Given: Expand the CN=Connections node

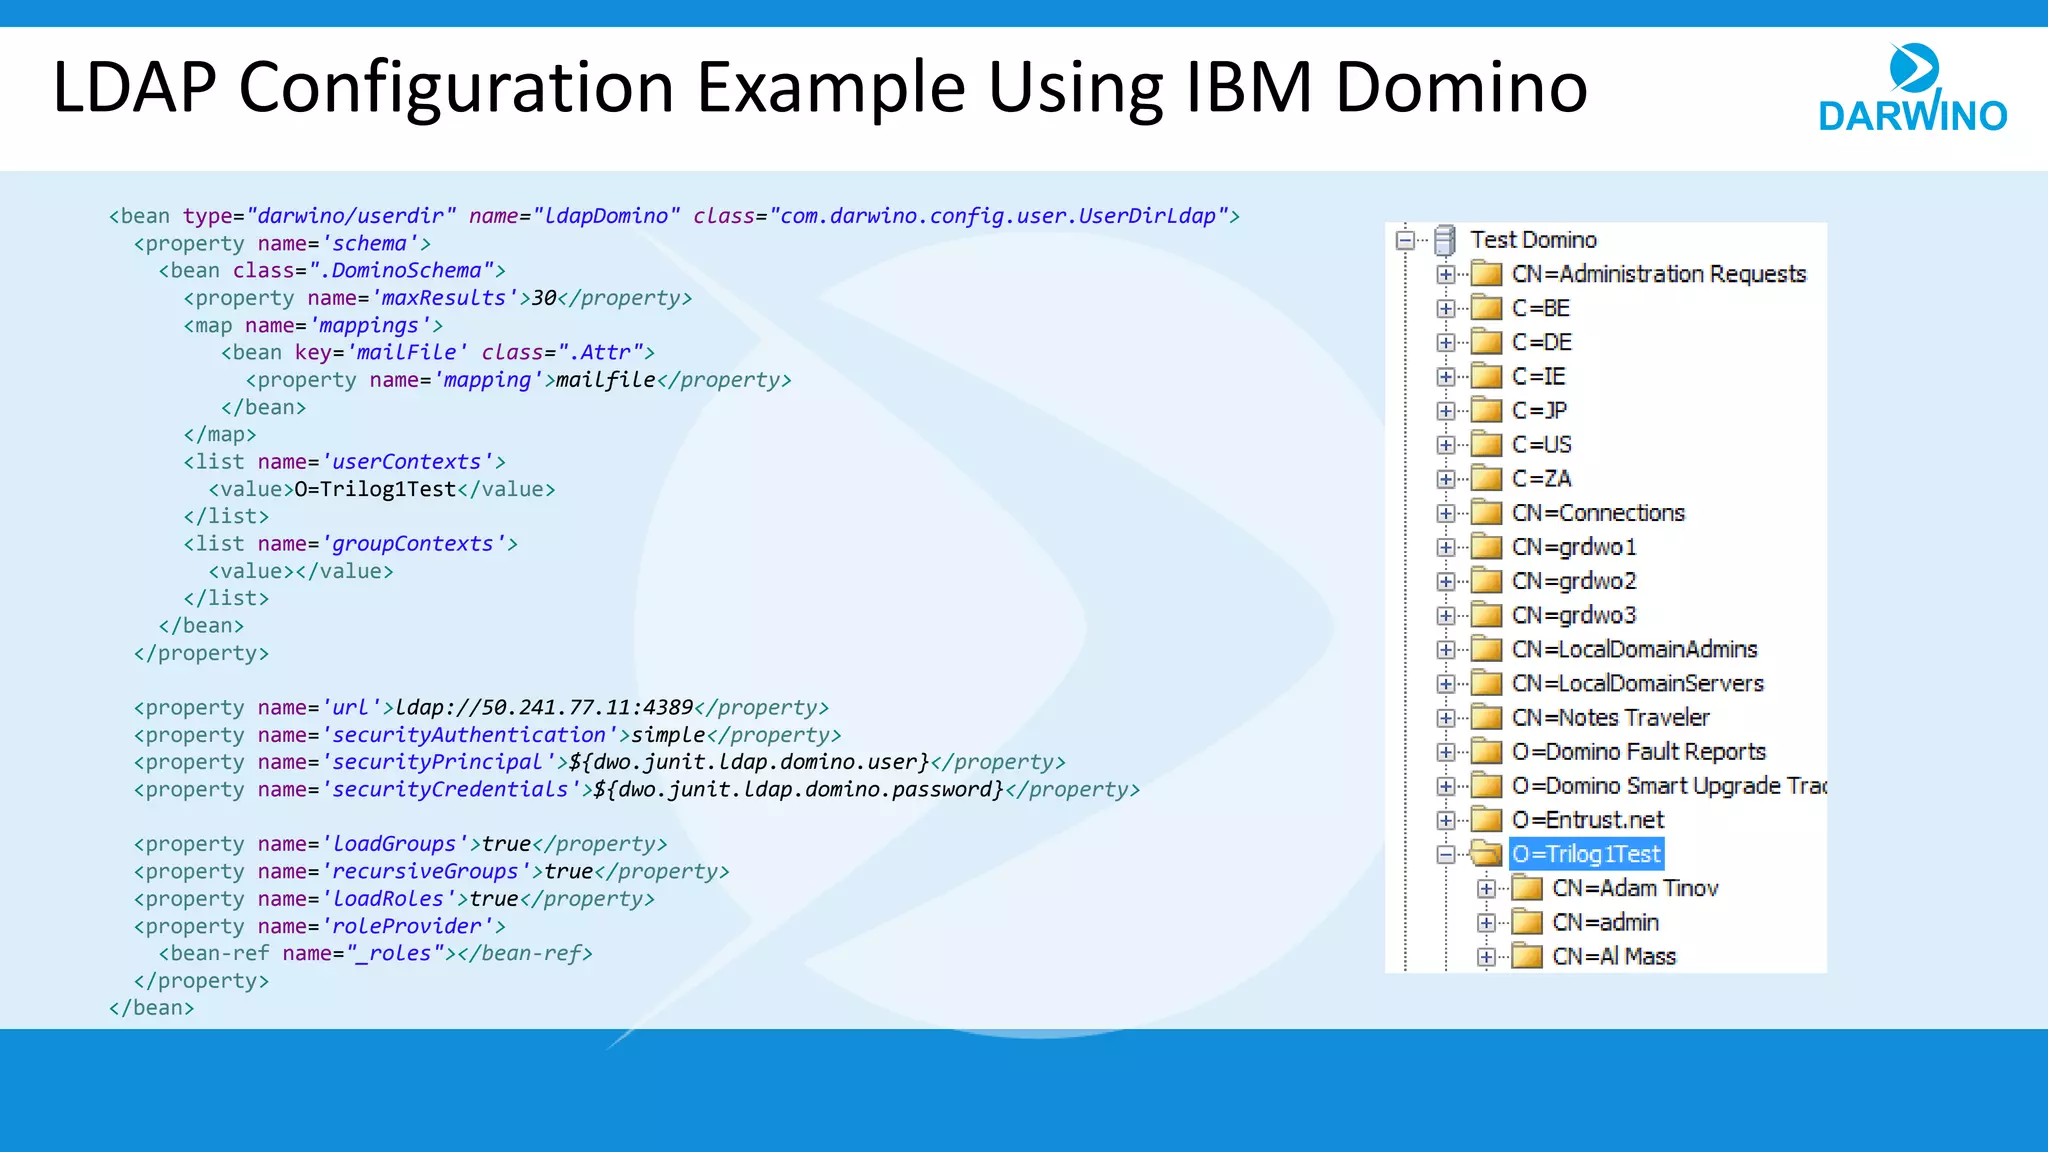Looking at the screenshot, I should [x=1445, y=513].
